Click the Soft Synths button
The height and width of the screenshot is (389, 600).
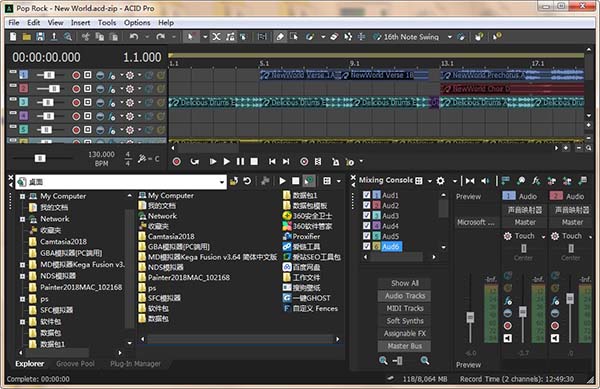point(404,321)
